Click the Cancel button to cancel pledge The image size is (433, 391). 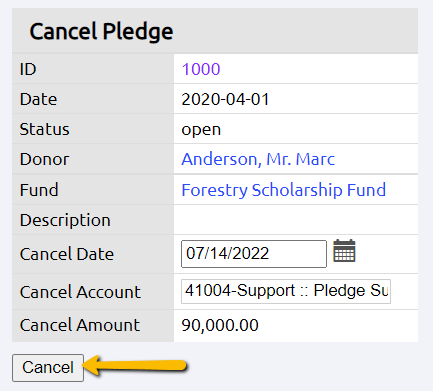pos(48,368)
